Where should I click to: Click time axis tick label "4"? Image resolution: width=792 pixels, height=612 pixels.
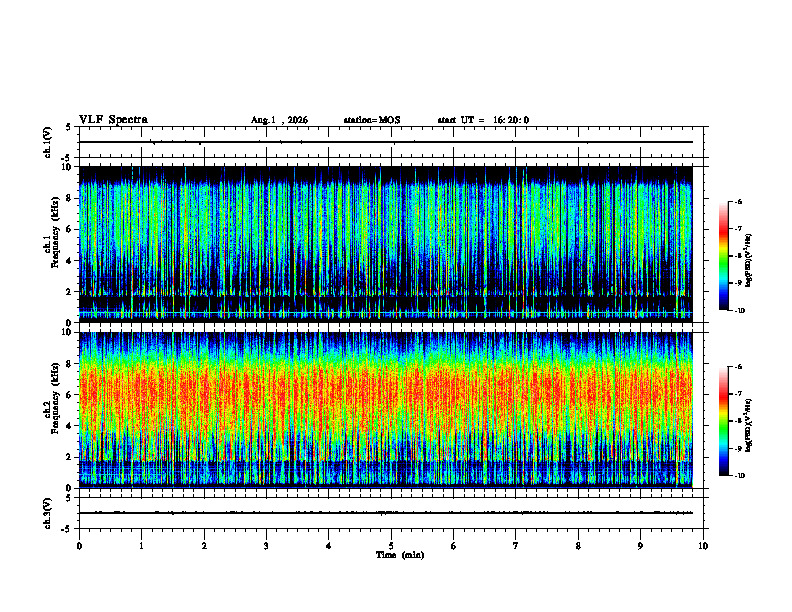[329, 546]
